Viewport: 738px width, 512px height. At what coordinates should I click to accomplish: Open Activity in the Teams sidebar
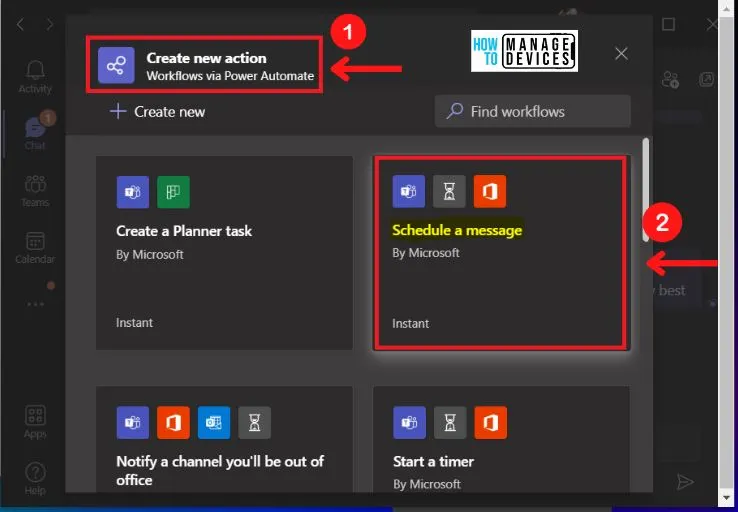pos(35,76)
